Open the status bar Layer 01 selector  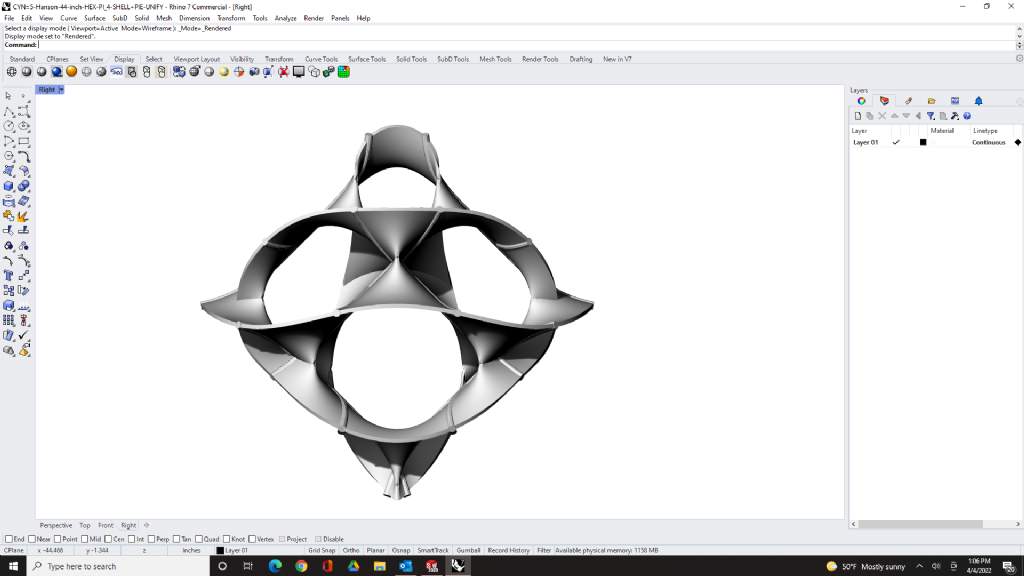coord(234,550)
